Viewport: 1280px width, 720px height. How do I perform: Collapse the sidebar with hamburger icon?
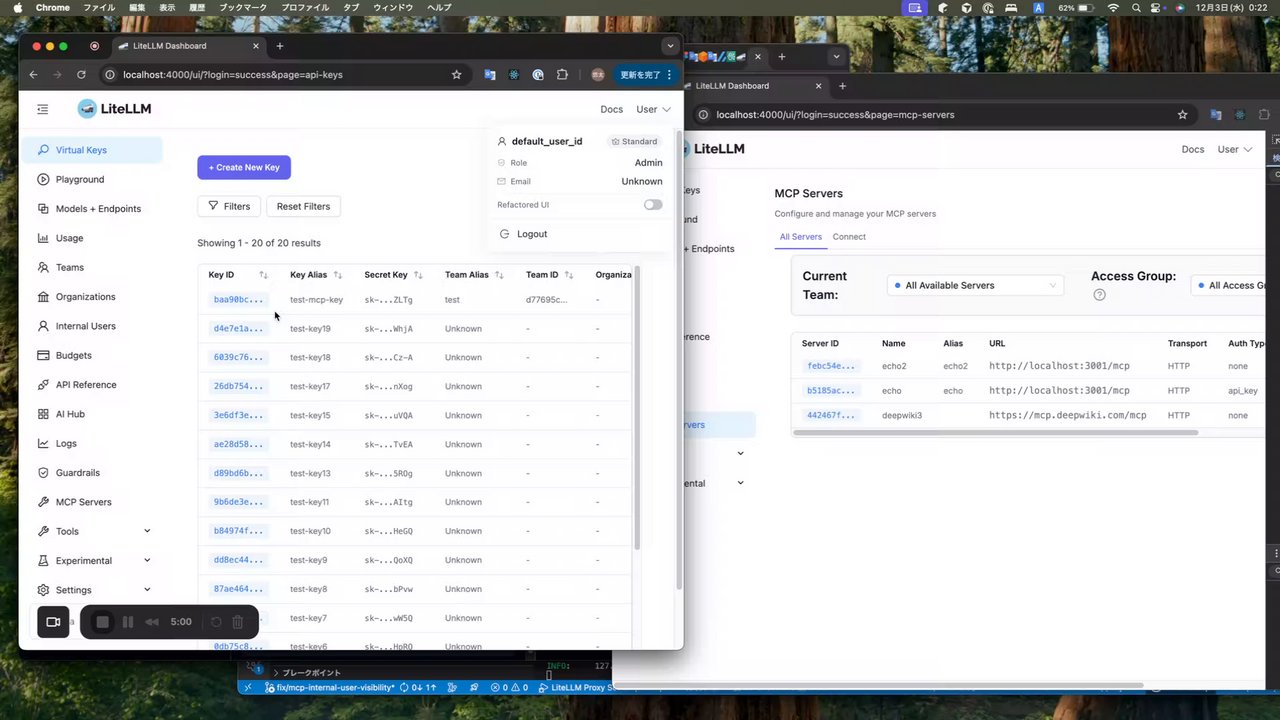[43, 109]
